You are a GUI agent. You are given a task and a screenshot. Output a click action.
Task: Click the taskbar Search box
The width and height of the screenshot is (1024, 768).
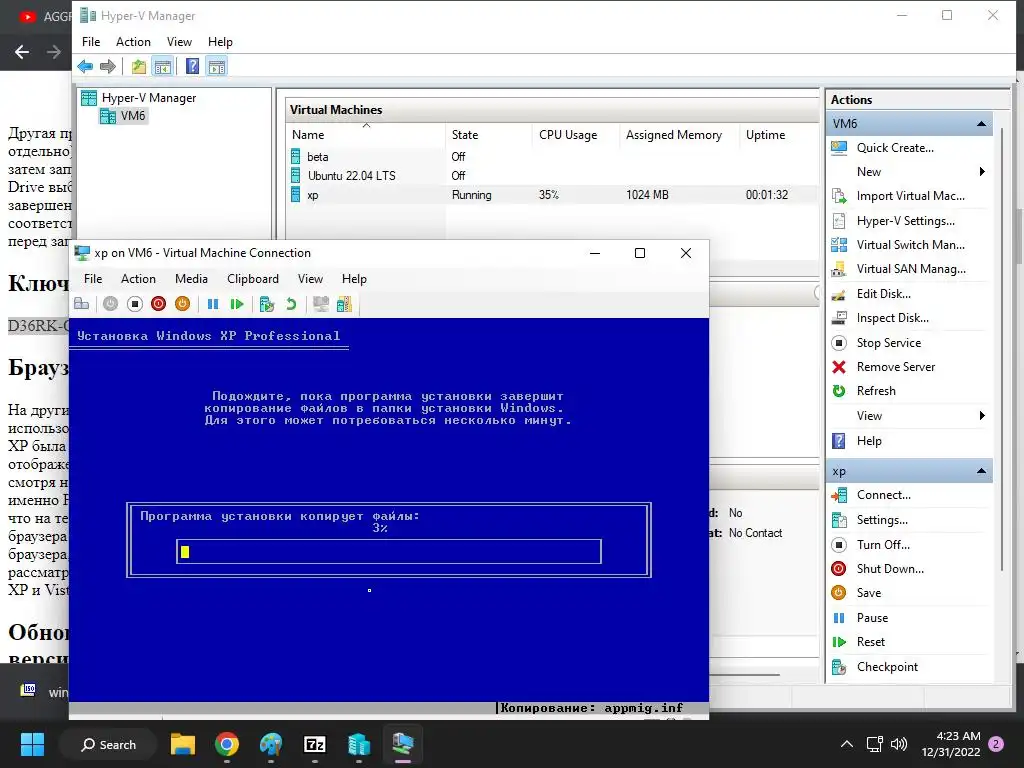[108, 744]
